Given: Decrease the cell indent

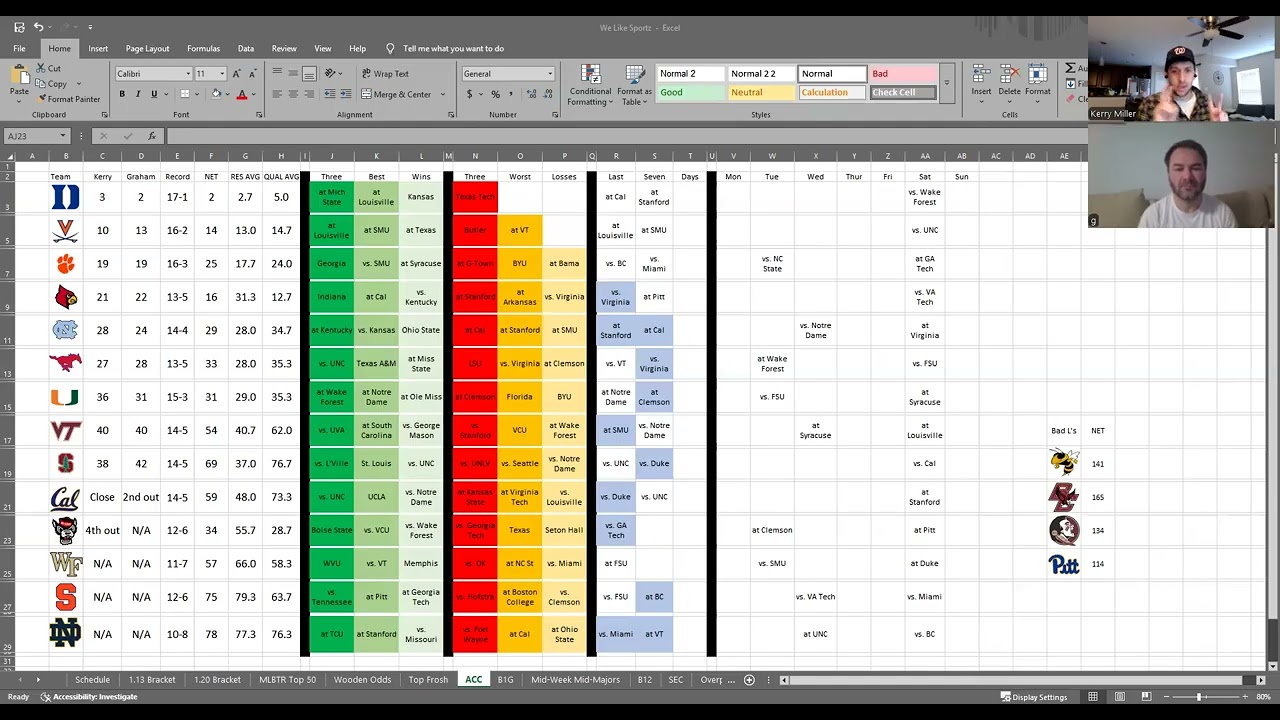Looking at the screenshot, I should [329, 94].
